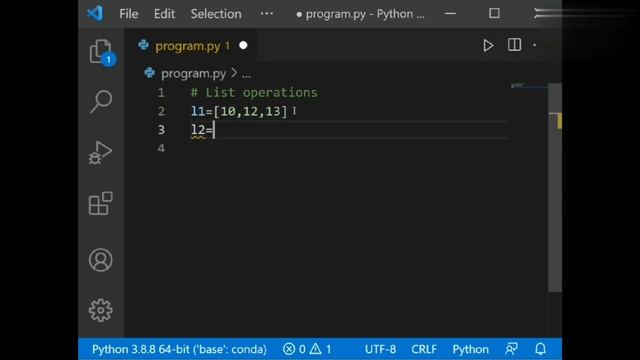Click the warnings count in status bar
This screenshot has height=360, width=640.
pyautogui.click(x=320, y=349)
